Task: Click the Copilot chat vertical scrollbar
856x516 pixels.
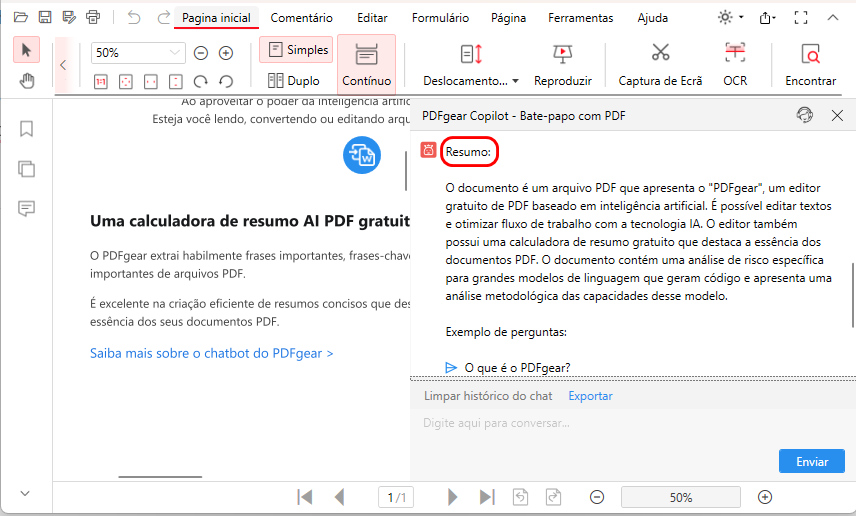Action: tap(853, 295)
